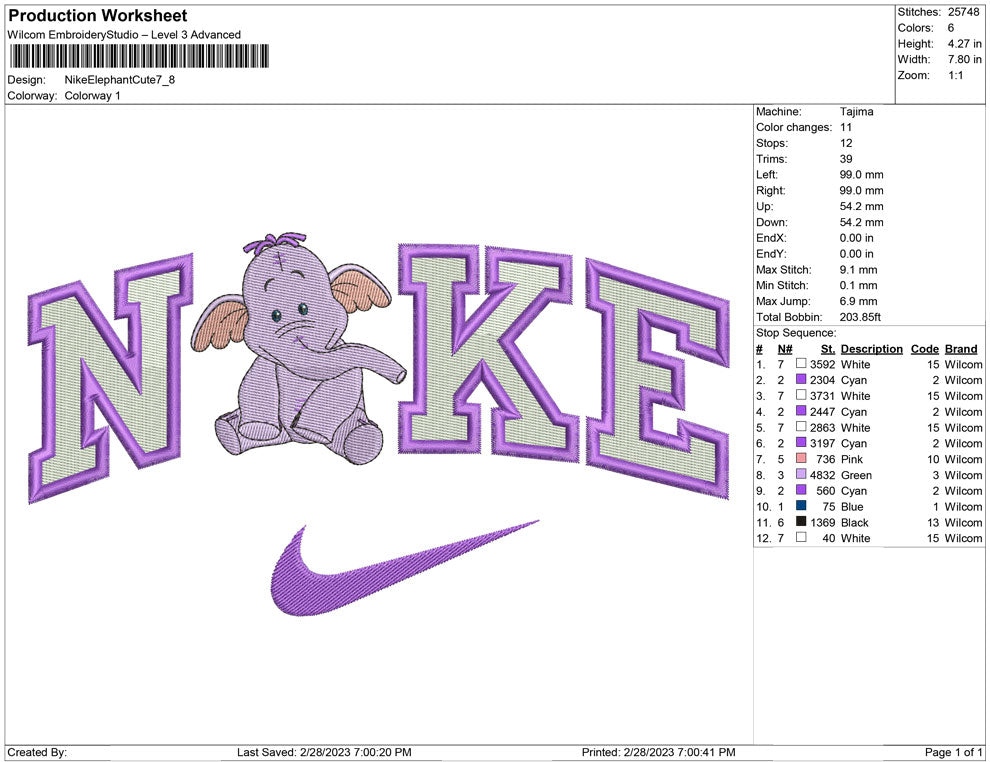Click the barcode under the title
The width and height of the screenshot is (990, 762).
point(139,56)
